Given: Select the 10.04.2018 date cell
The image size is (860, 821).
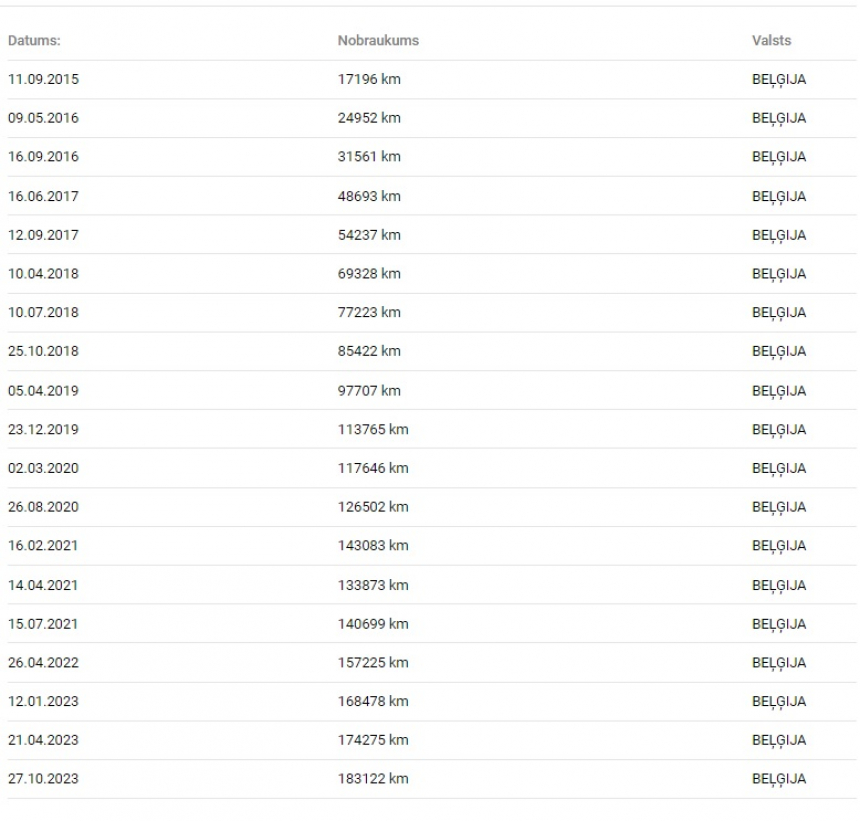Looking at the screenshot, I should tap(43, 273).
